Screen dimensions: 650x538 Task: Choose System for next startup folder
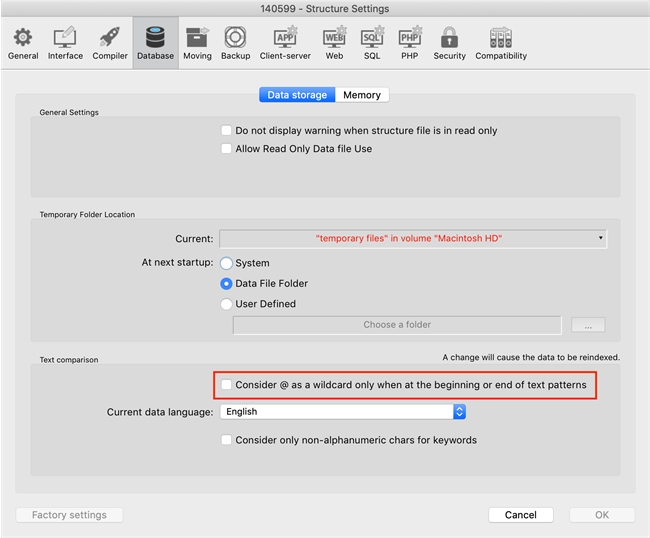(x=226, y=263)
